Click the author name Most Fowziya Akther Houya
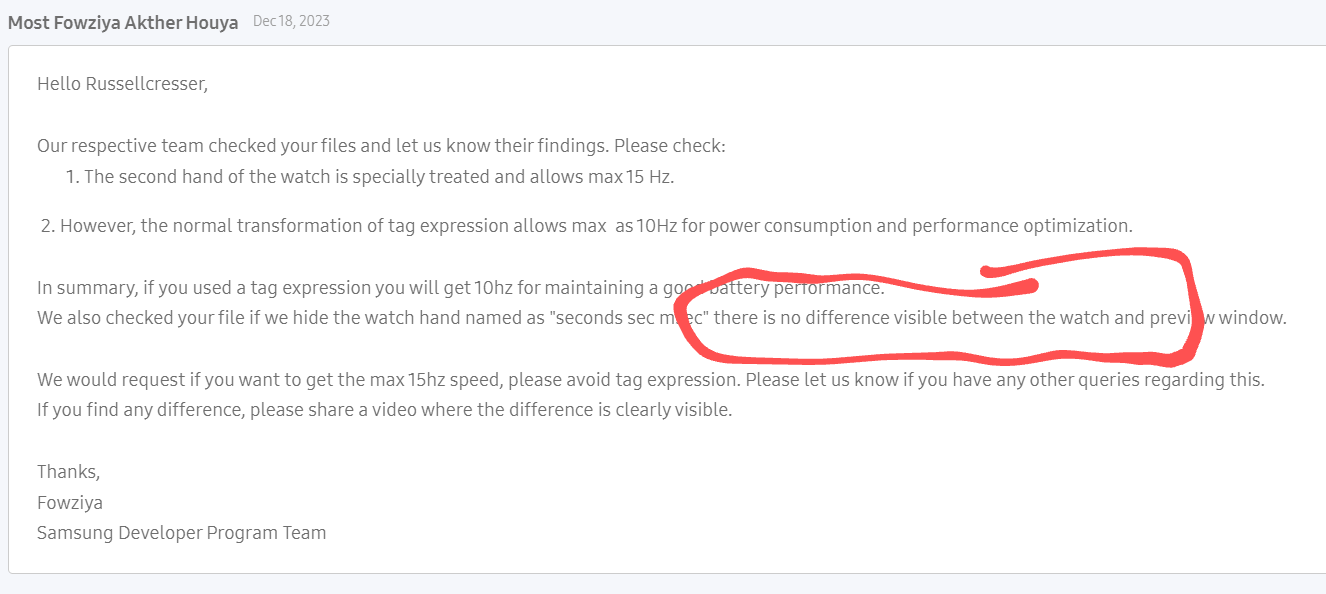Viewport: 1326px width, 594px height. (123, 22)
